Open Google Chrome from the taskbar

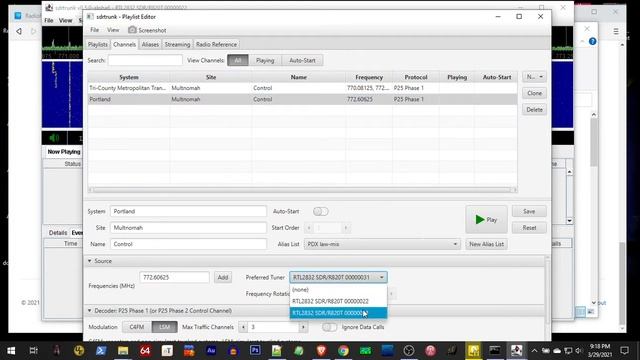343,351
